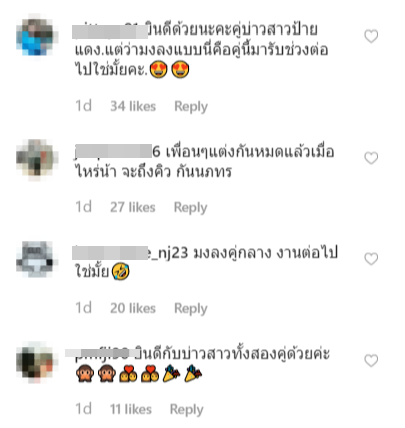Open blurred username of last commenter
Viewport: 405px width, 428px height.
coord(101,353)
